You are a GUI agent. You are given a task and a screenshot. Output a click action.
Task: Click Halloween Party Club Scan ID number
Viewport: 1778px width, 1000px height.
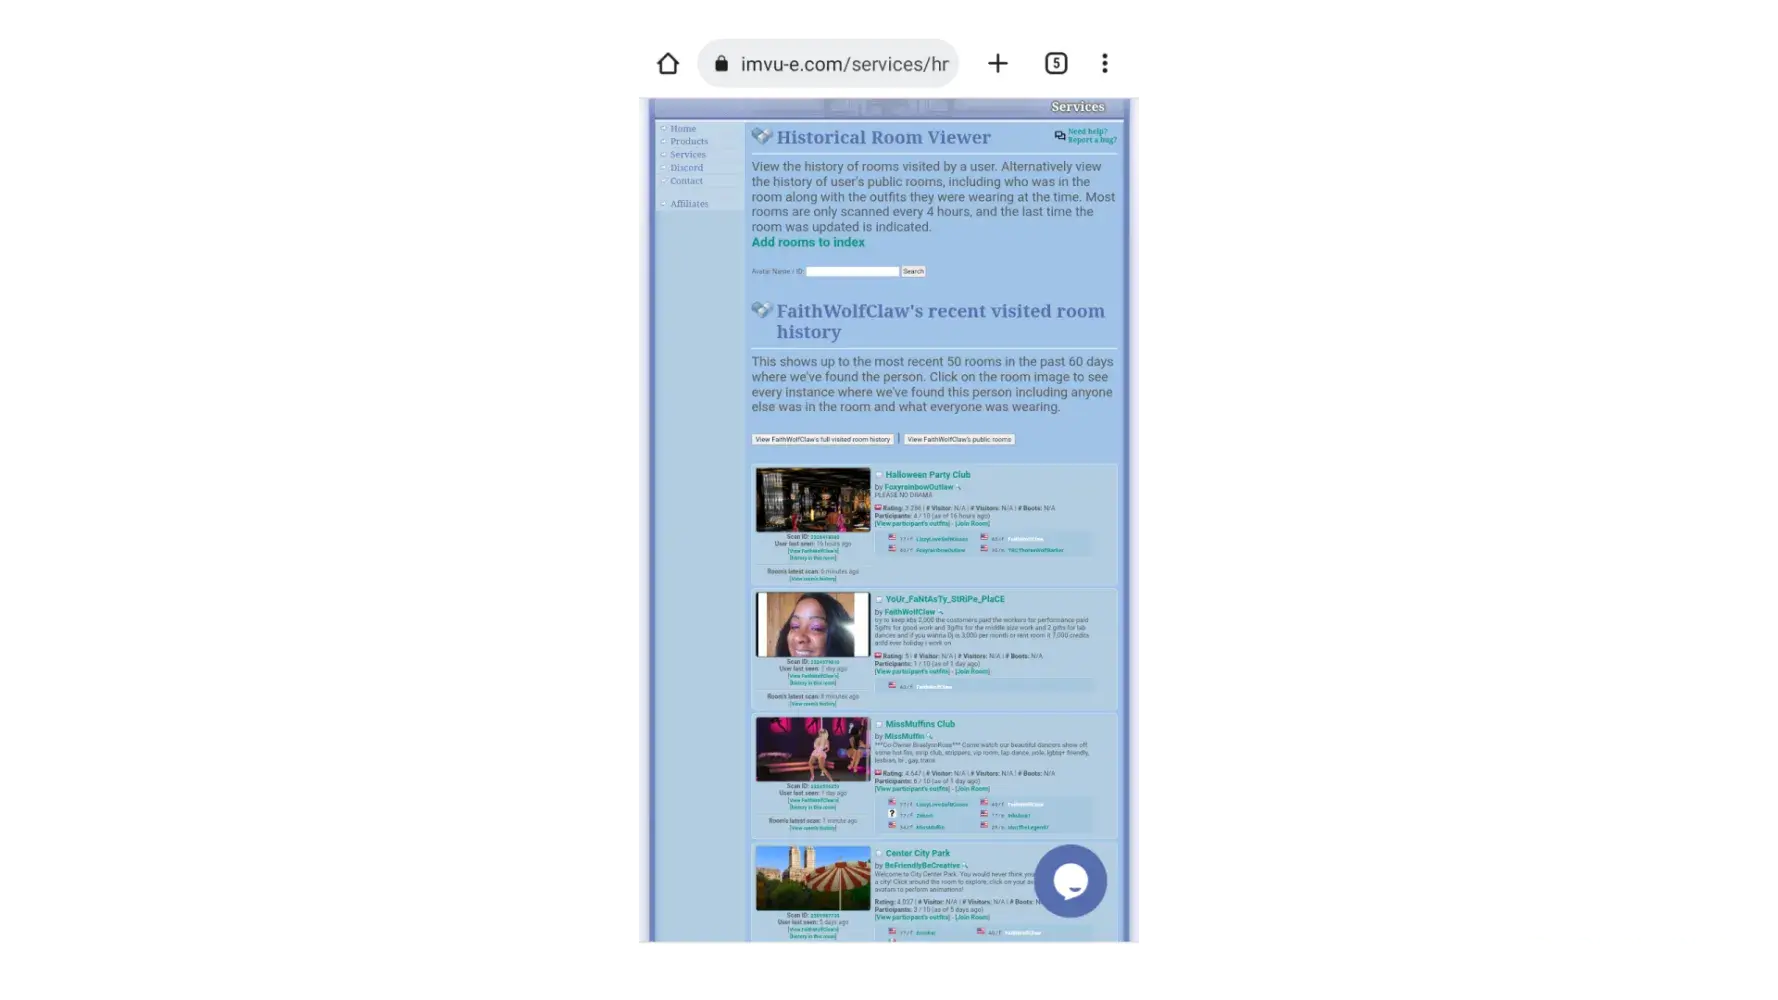point(825,537)
